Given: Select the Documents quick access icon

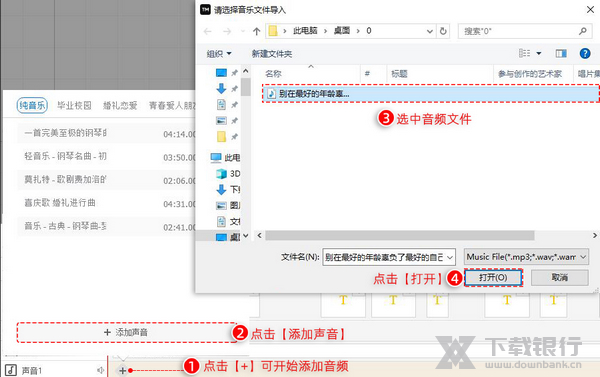Looking at the screenshot, I should (221, 104).
